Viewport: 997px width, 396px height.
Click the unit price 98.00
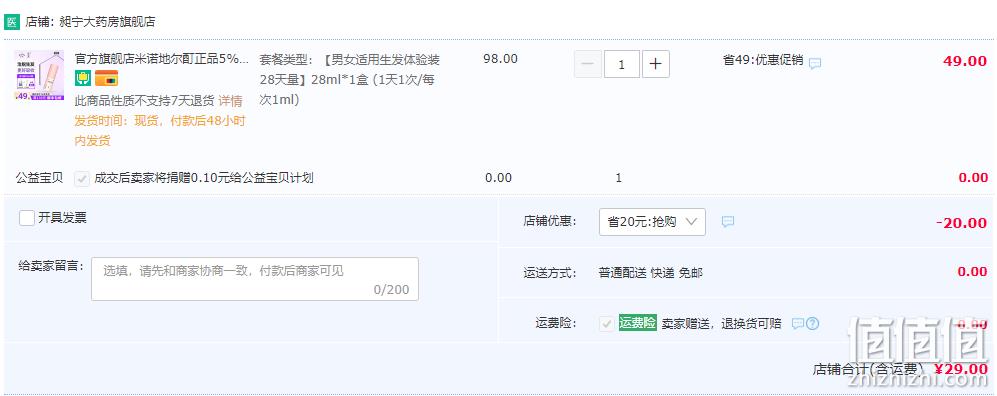point(500,59)
